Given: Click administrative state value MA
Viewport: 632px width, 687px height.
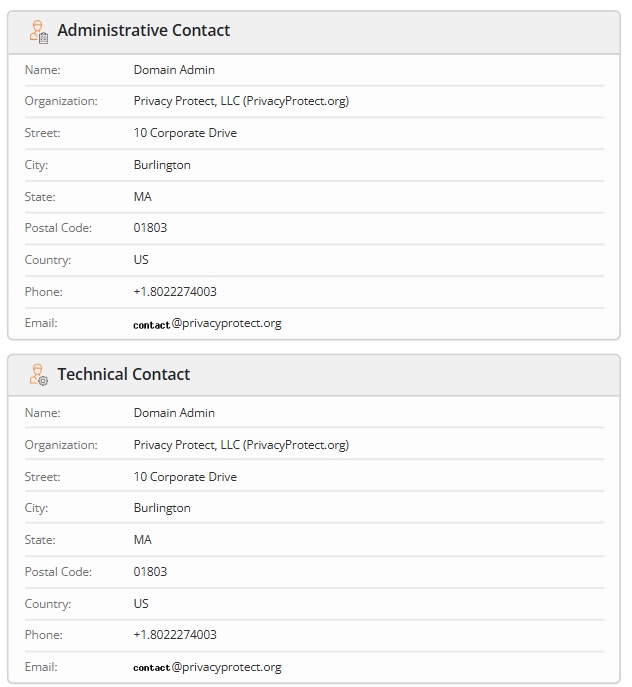Looking at the screenshot, I should pyautogui.click(x=143, y=197).
